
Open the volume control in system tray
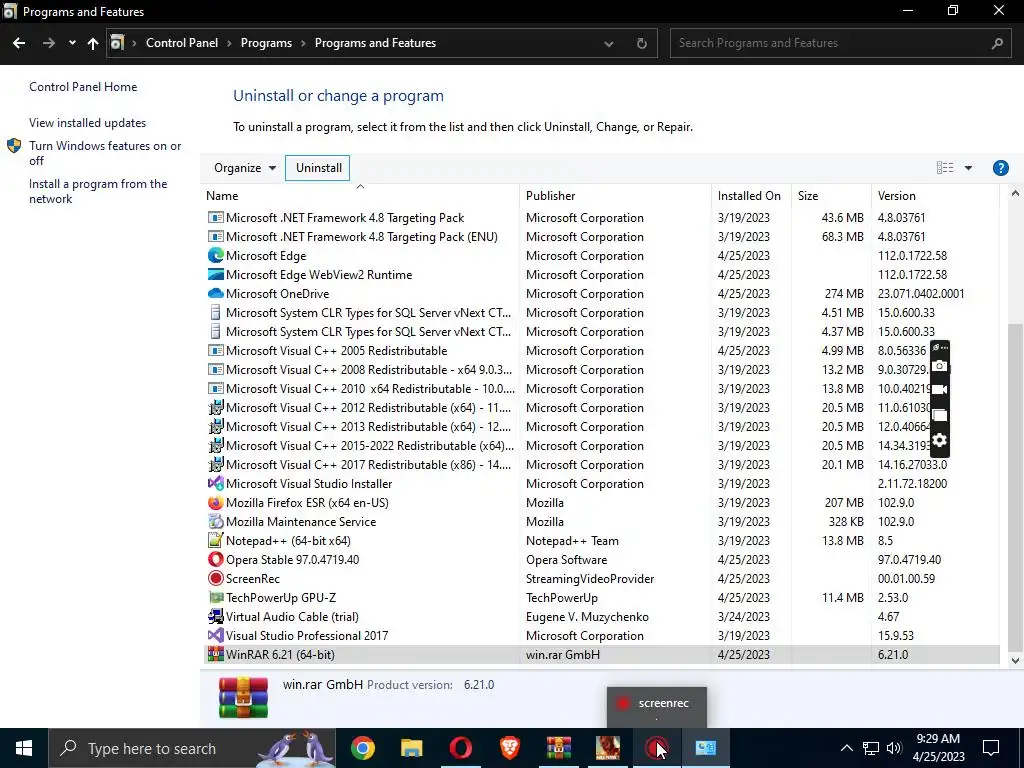[x=894, y=748]
